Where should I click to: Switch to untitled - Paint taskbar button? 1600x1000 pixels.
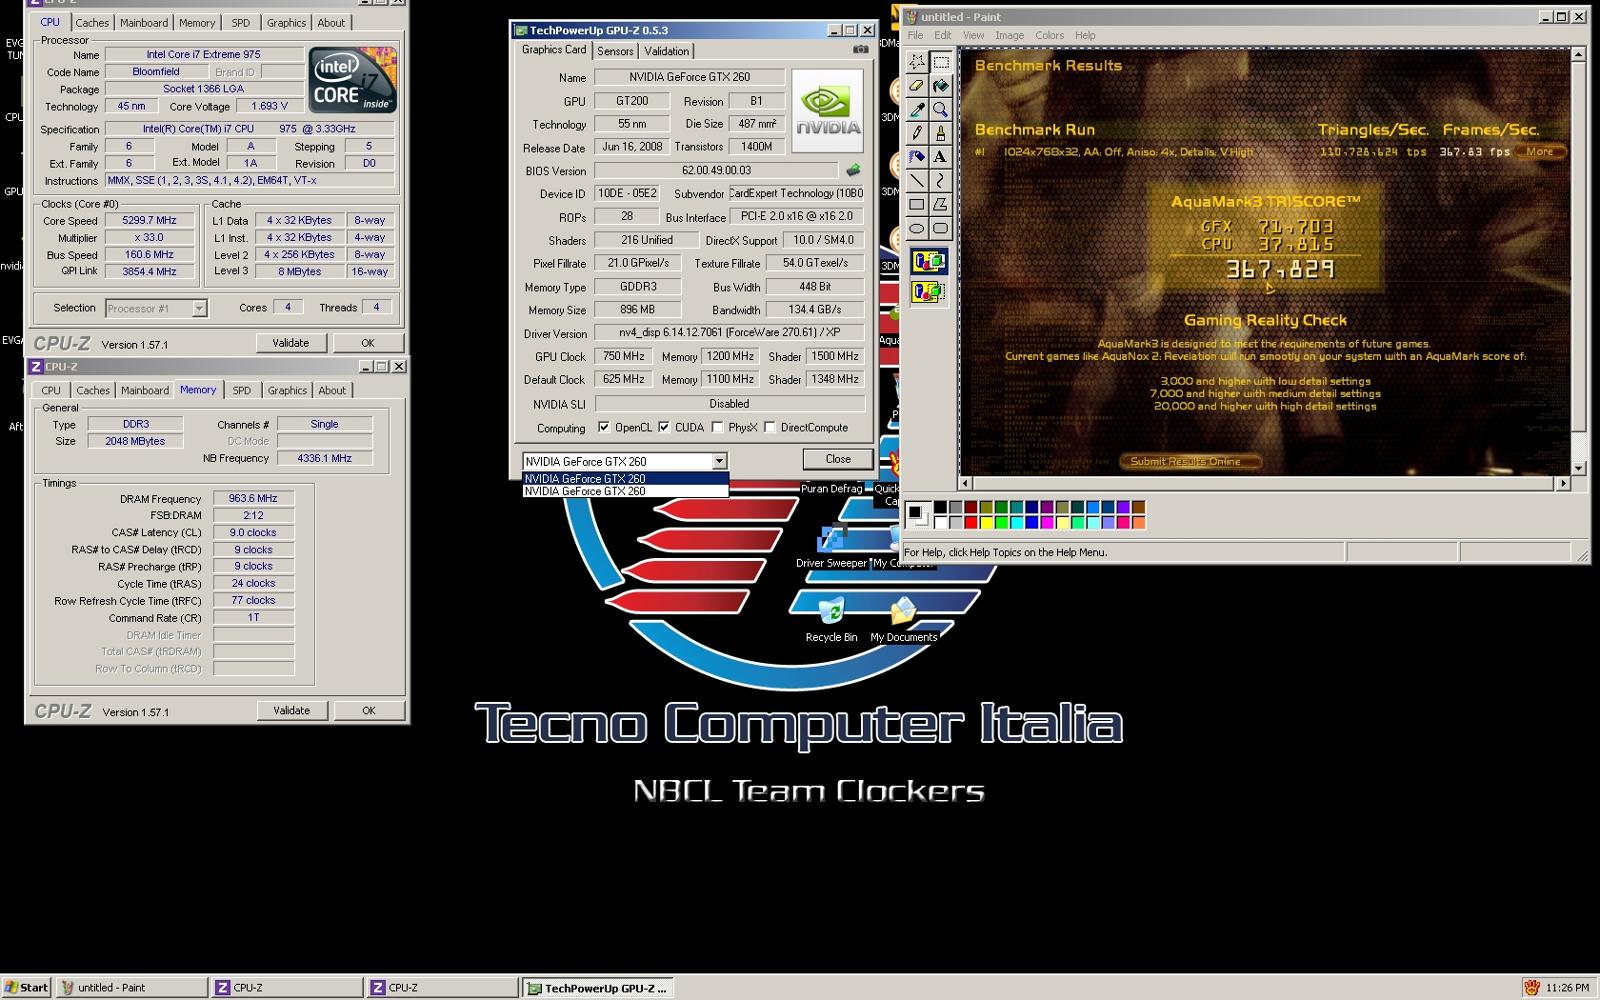[x=132, y=987]
